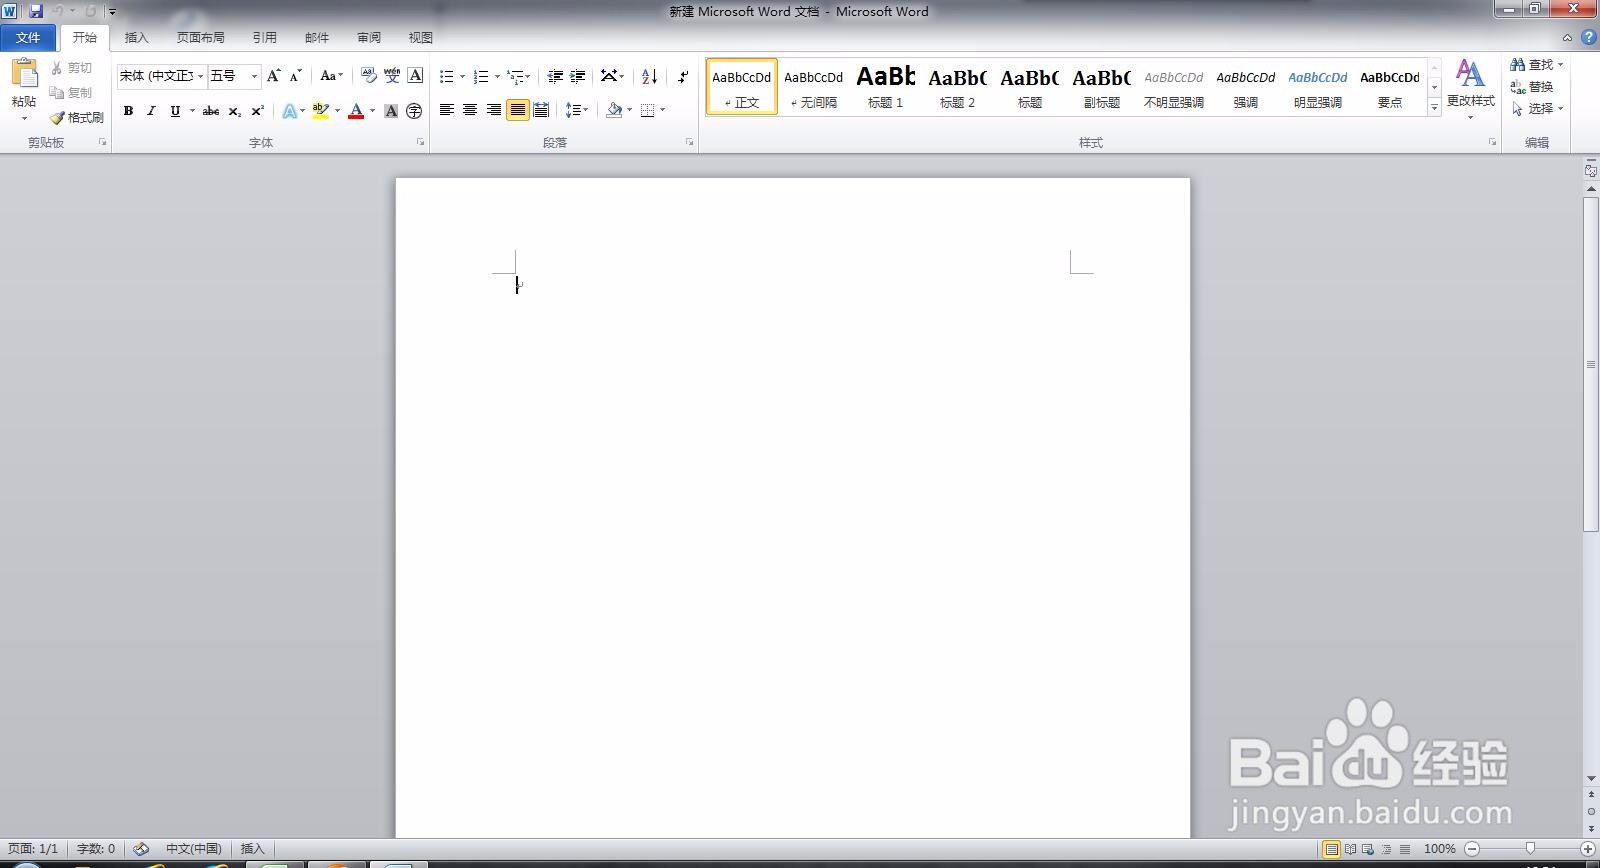Open the Change Case (Aa) dropdown

331,76
